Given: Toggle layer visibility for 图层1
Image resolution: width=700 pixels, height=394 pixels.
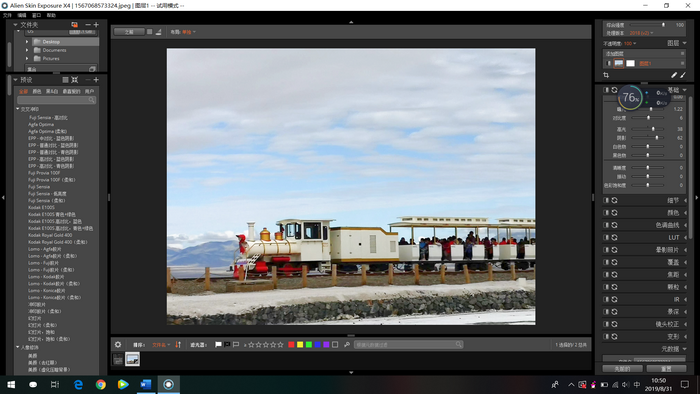Looking at the screenshot, I should 608,63.
